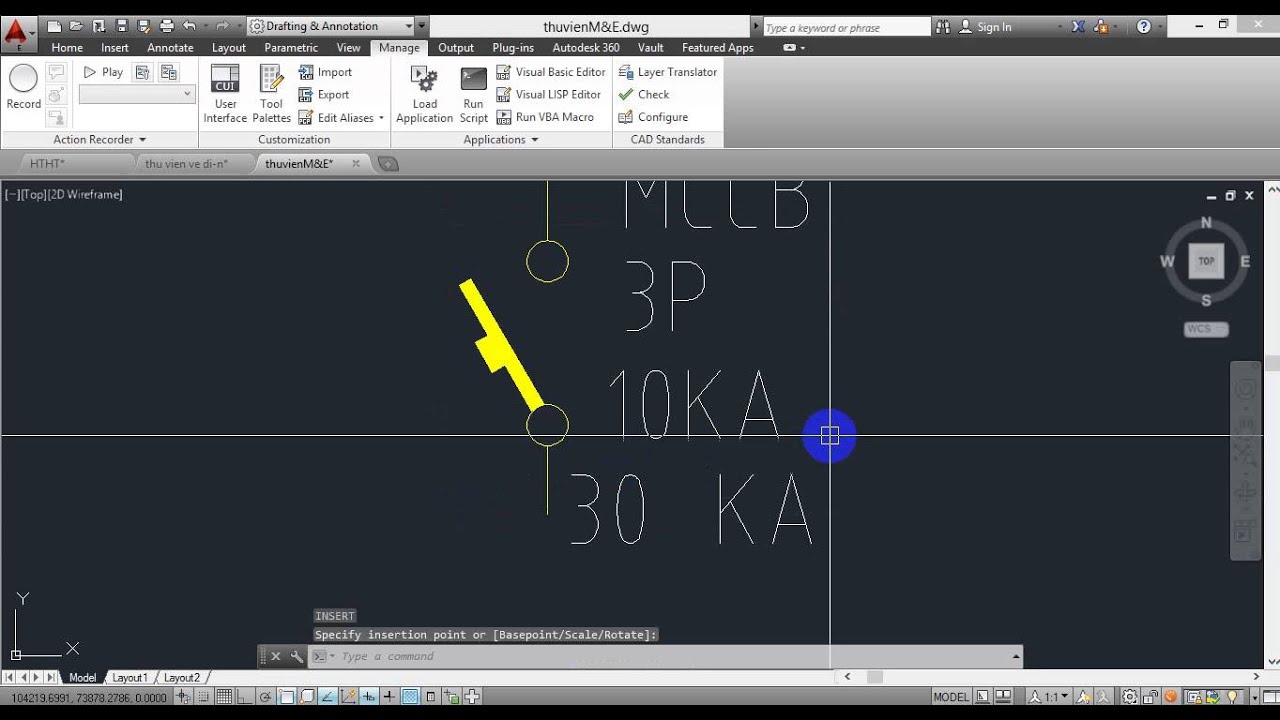This screenshot has height=720, width=1280.
Task: Open command line customize wrench icon
Action: coord(297,656)
